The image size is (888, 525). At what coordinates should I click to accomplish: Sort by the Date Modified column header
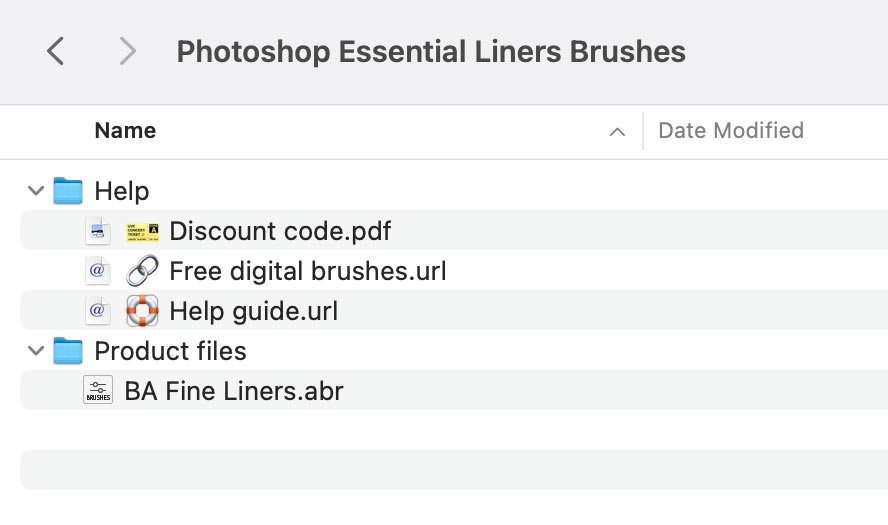731,131
